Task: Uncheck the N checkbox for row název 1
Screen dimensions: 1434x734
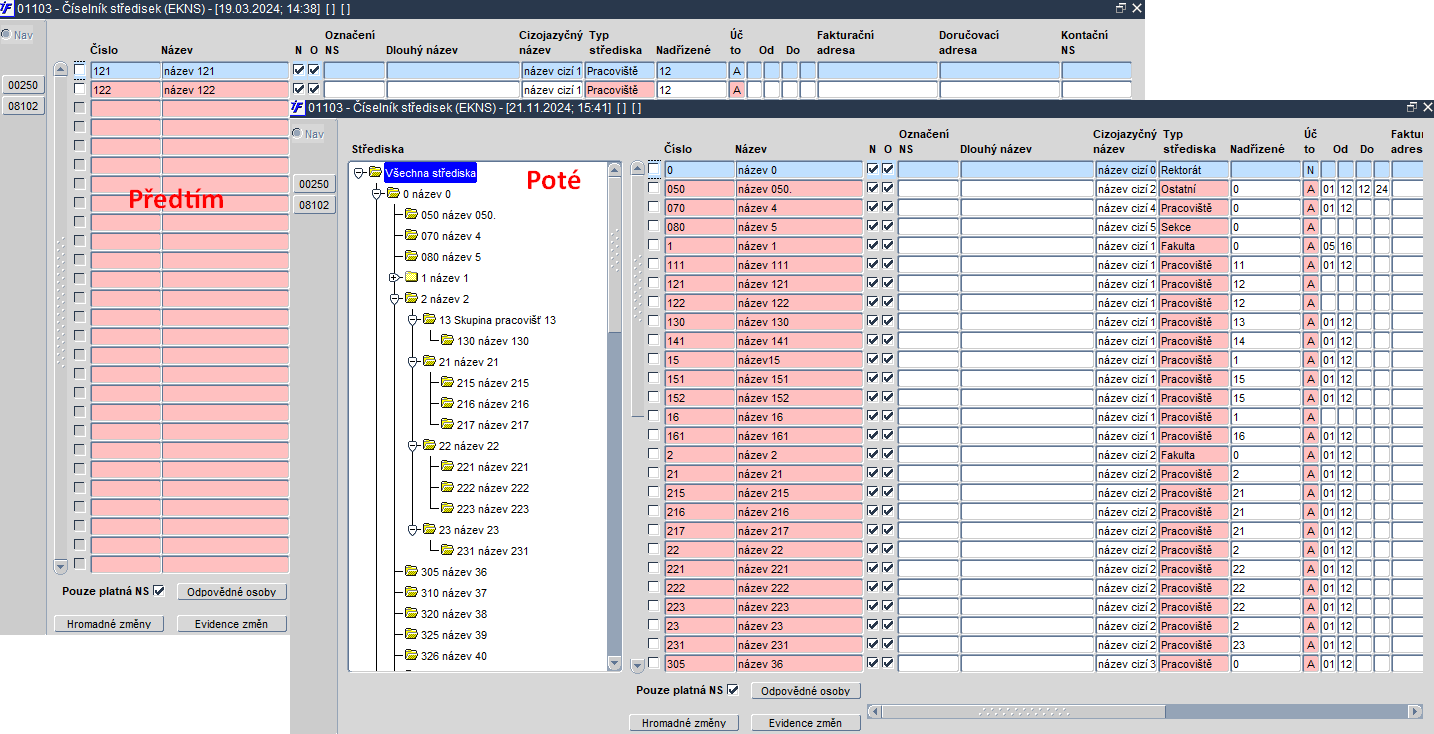Action: (872, 246)
